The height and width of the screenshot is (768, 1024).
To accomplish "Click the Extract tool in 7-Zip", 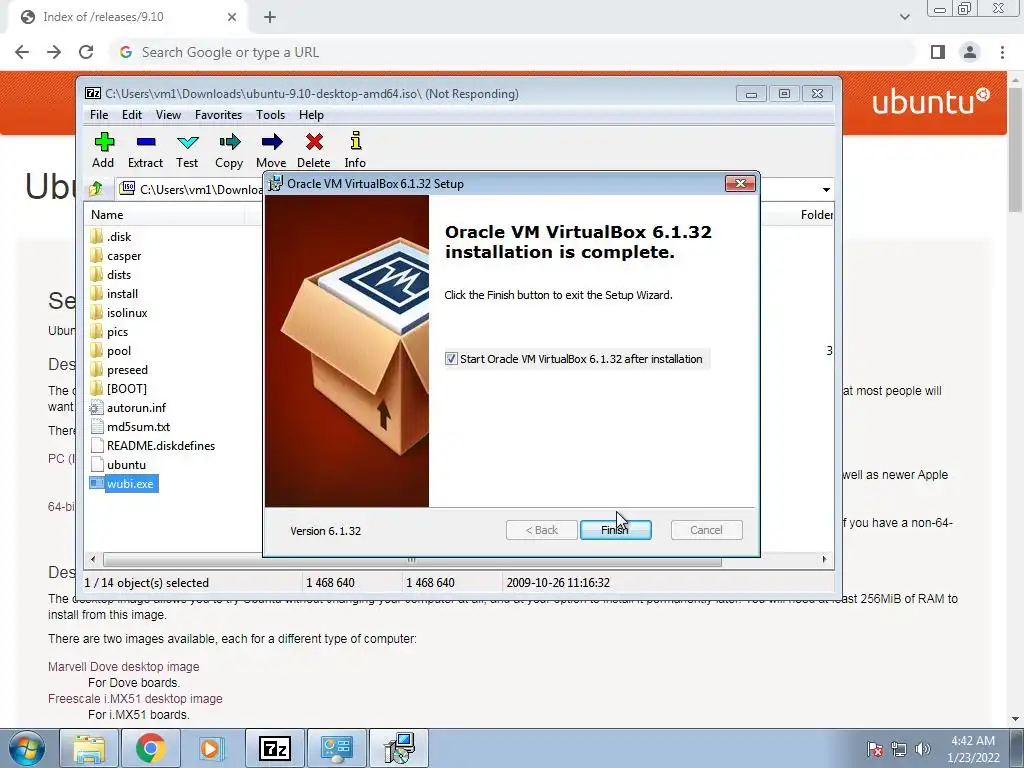I will click(x=145, y=150).
